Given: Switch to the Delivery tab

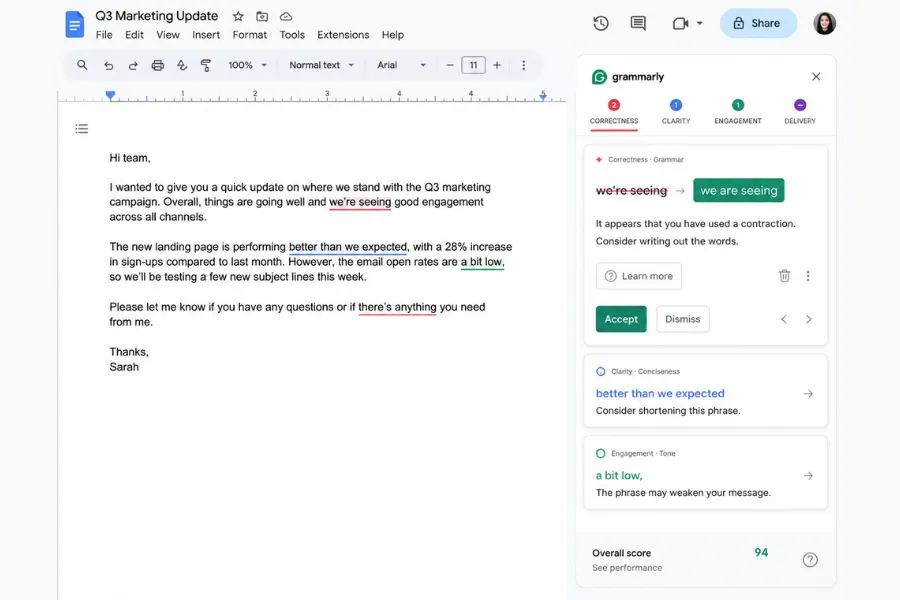Looking at the screenshot, I should tap(800, 113).
